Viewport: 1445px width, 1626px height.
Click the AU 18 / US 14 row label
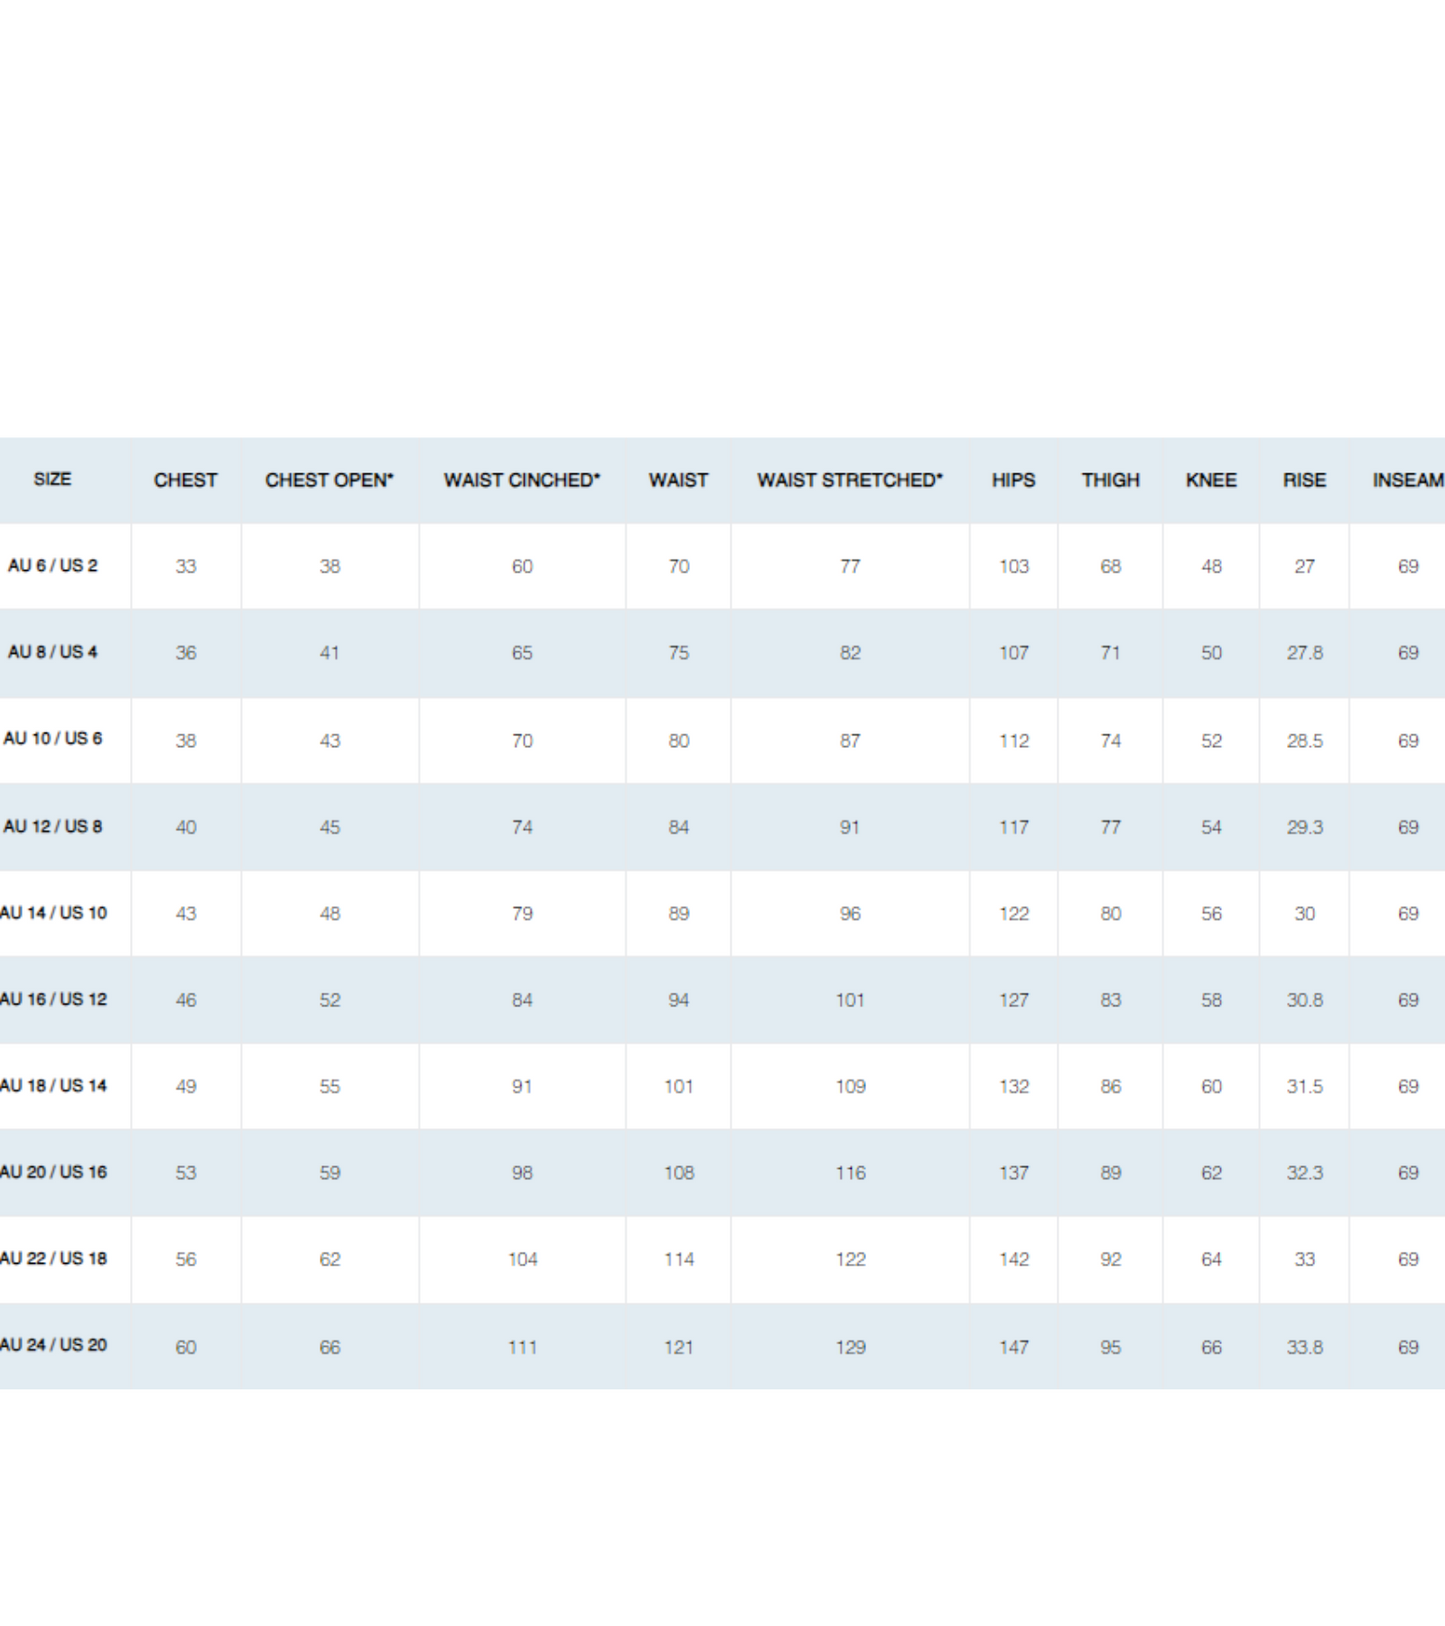[x=53, y=1085]
